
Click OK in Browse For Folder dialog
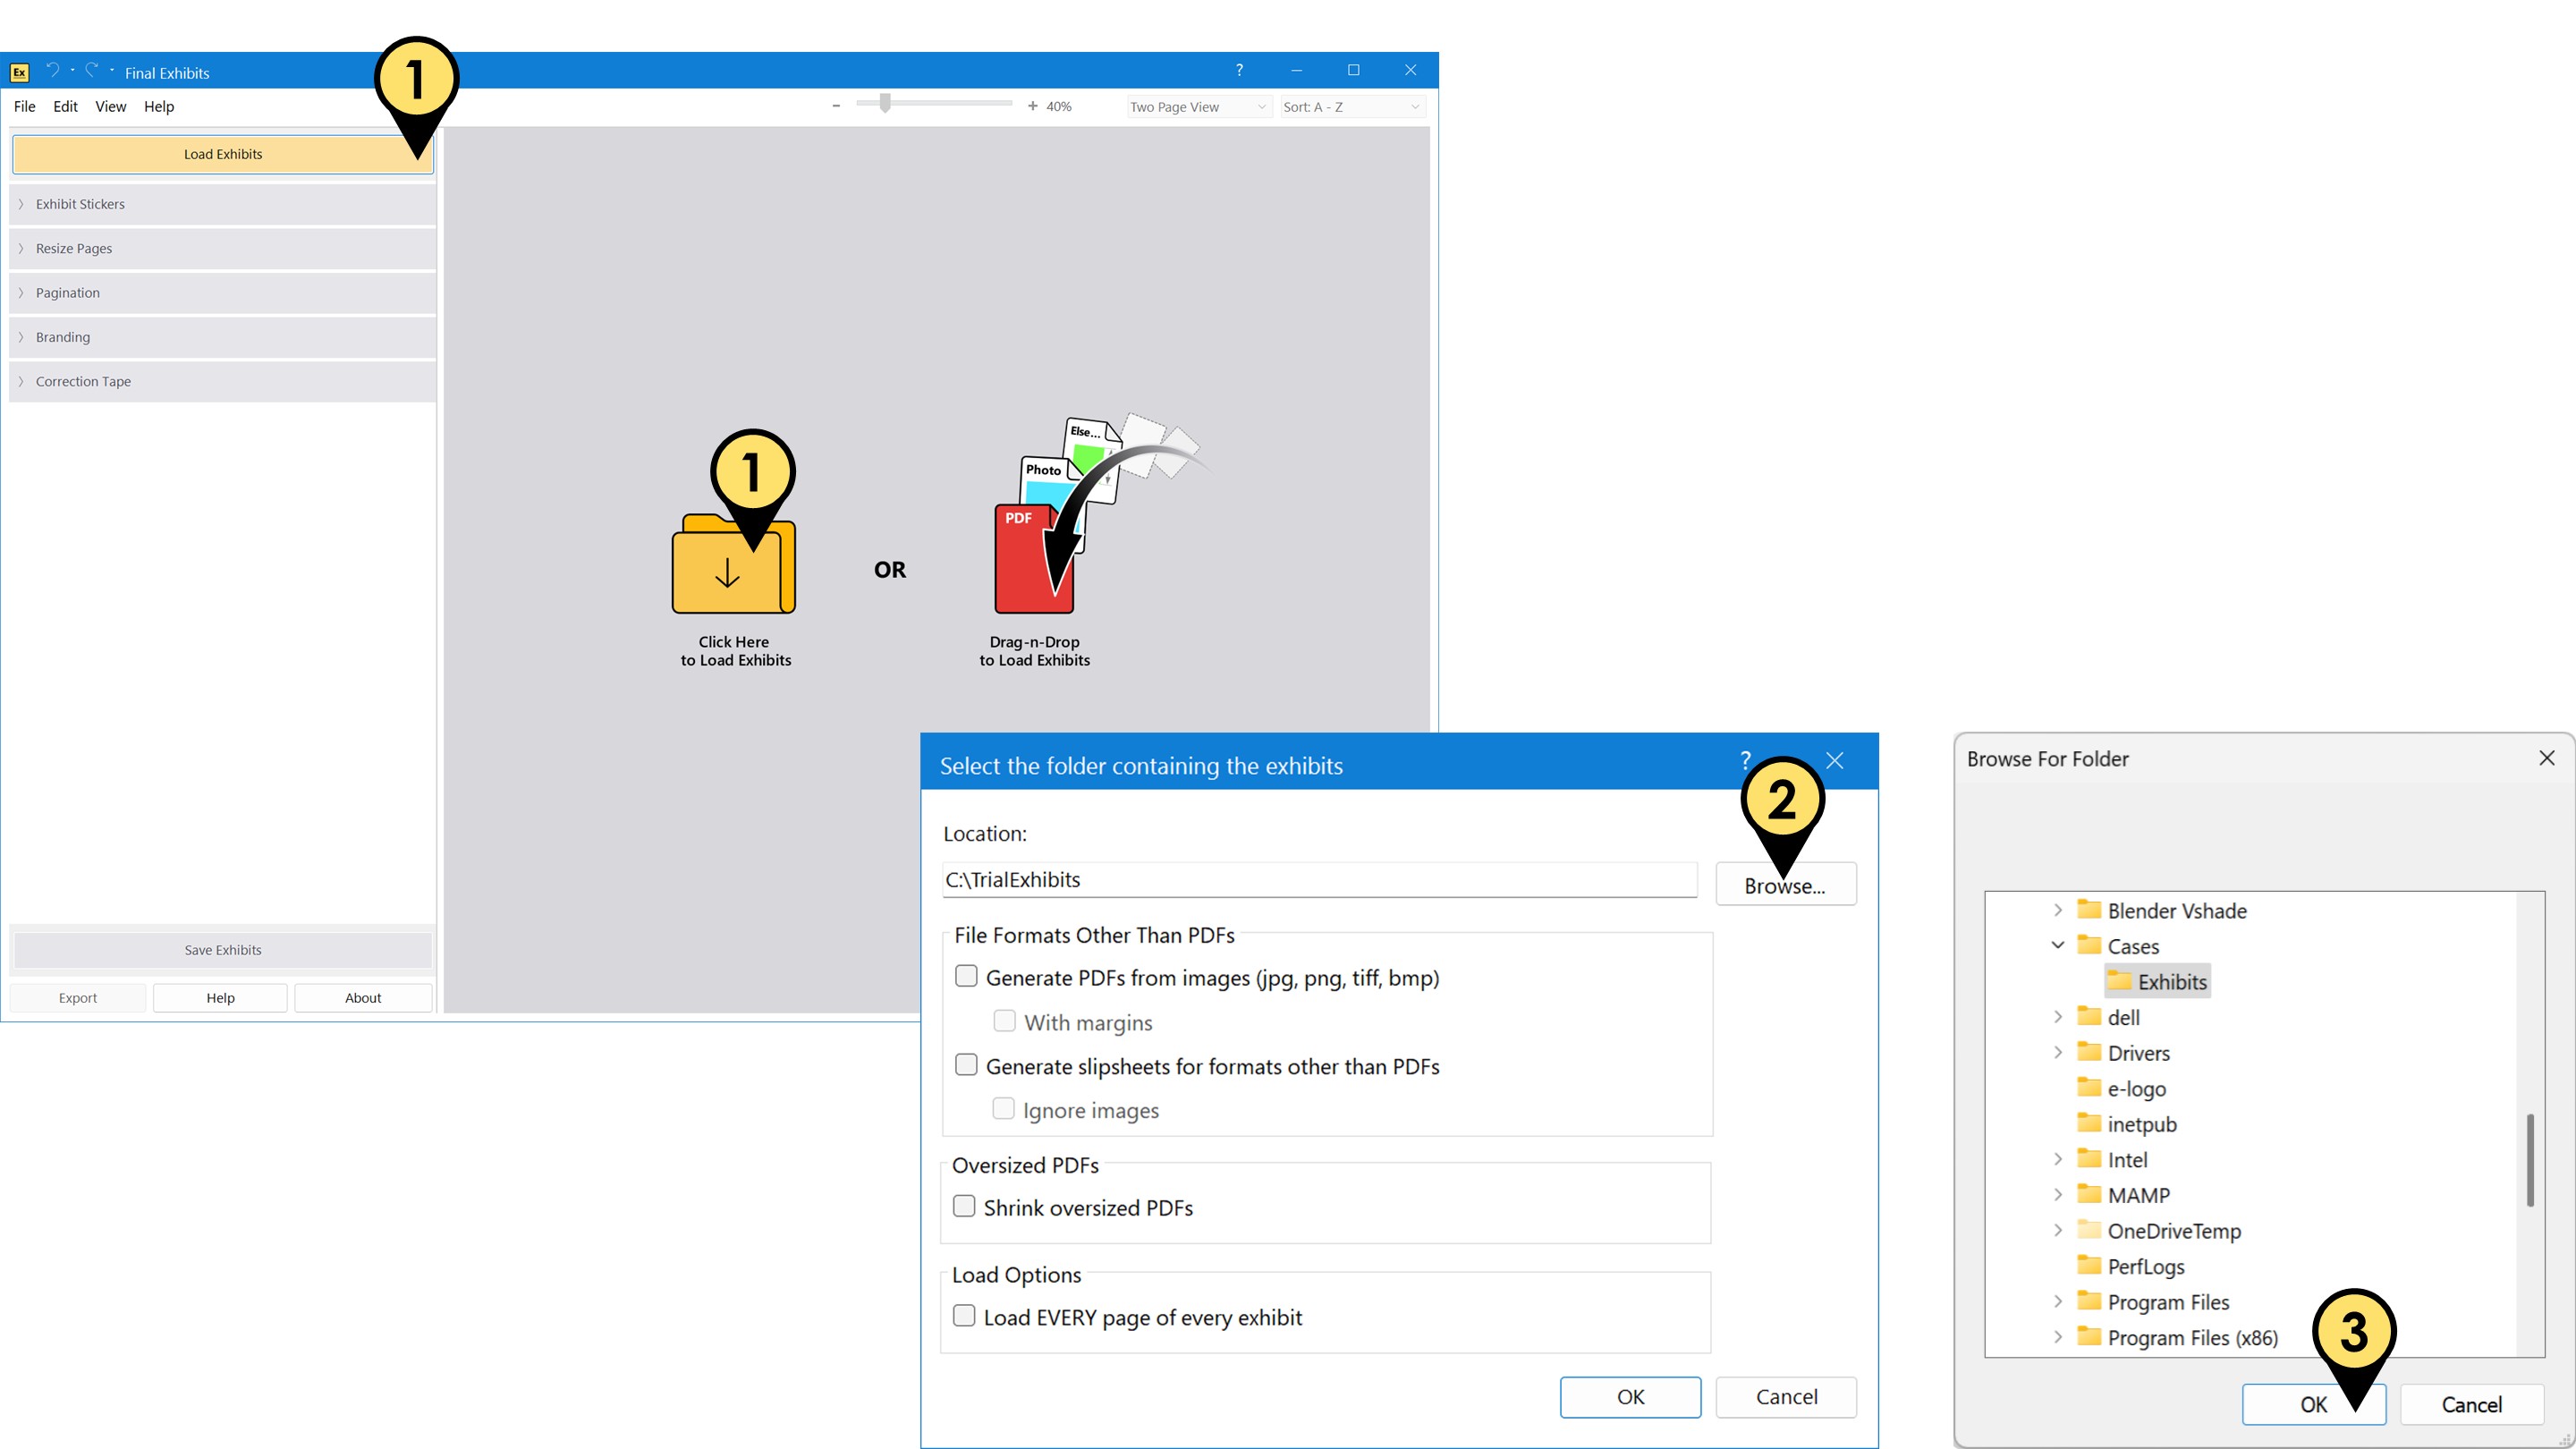(2314, 1404)
